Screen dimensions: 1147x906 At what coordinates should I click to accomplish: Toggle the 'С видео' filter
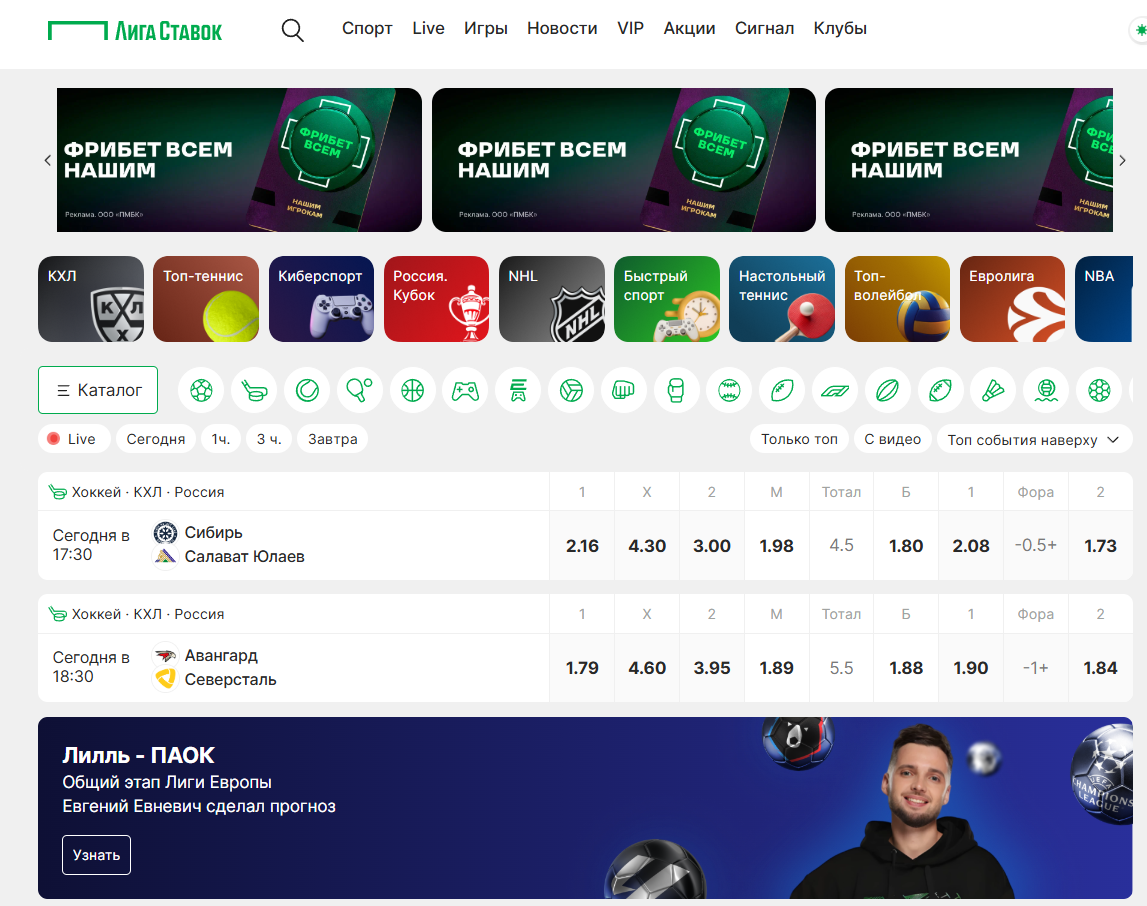point(892,439)
